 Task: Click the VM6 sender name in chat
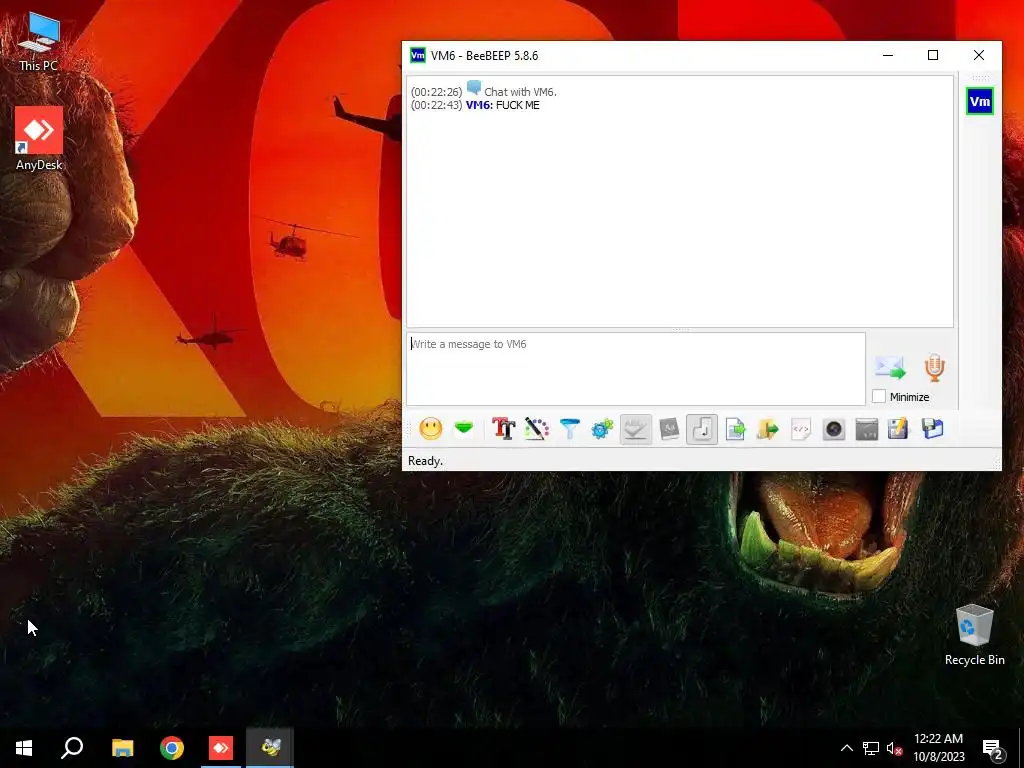pyautogui.click(x=479, y=105)
